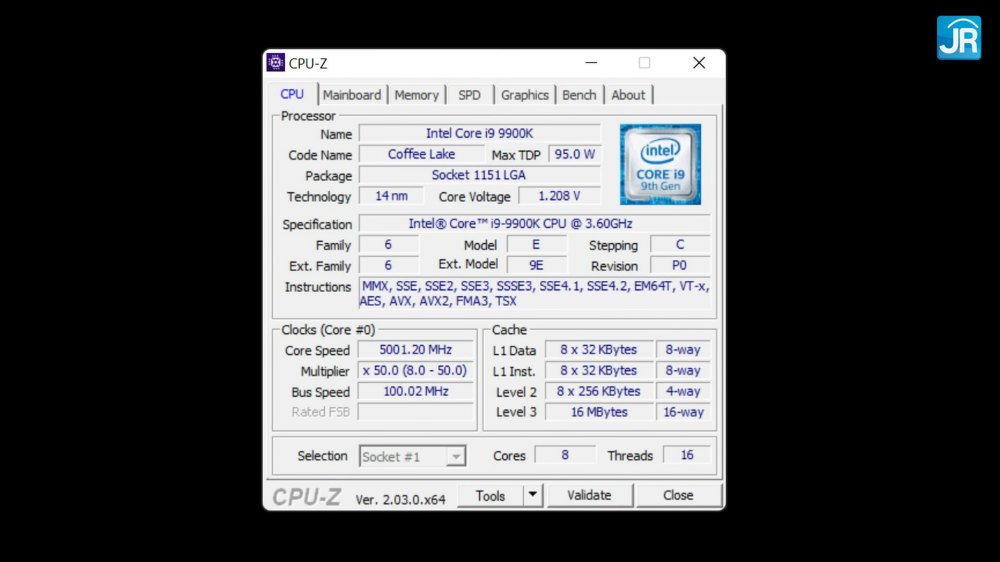Click the Cores value 8
The image size is (1000, 562).
tap(565, 455)
